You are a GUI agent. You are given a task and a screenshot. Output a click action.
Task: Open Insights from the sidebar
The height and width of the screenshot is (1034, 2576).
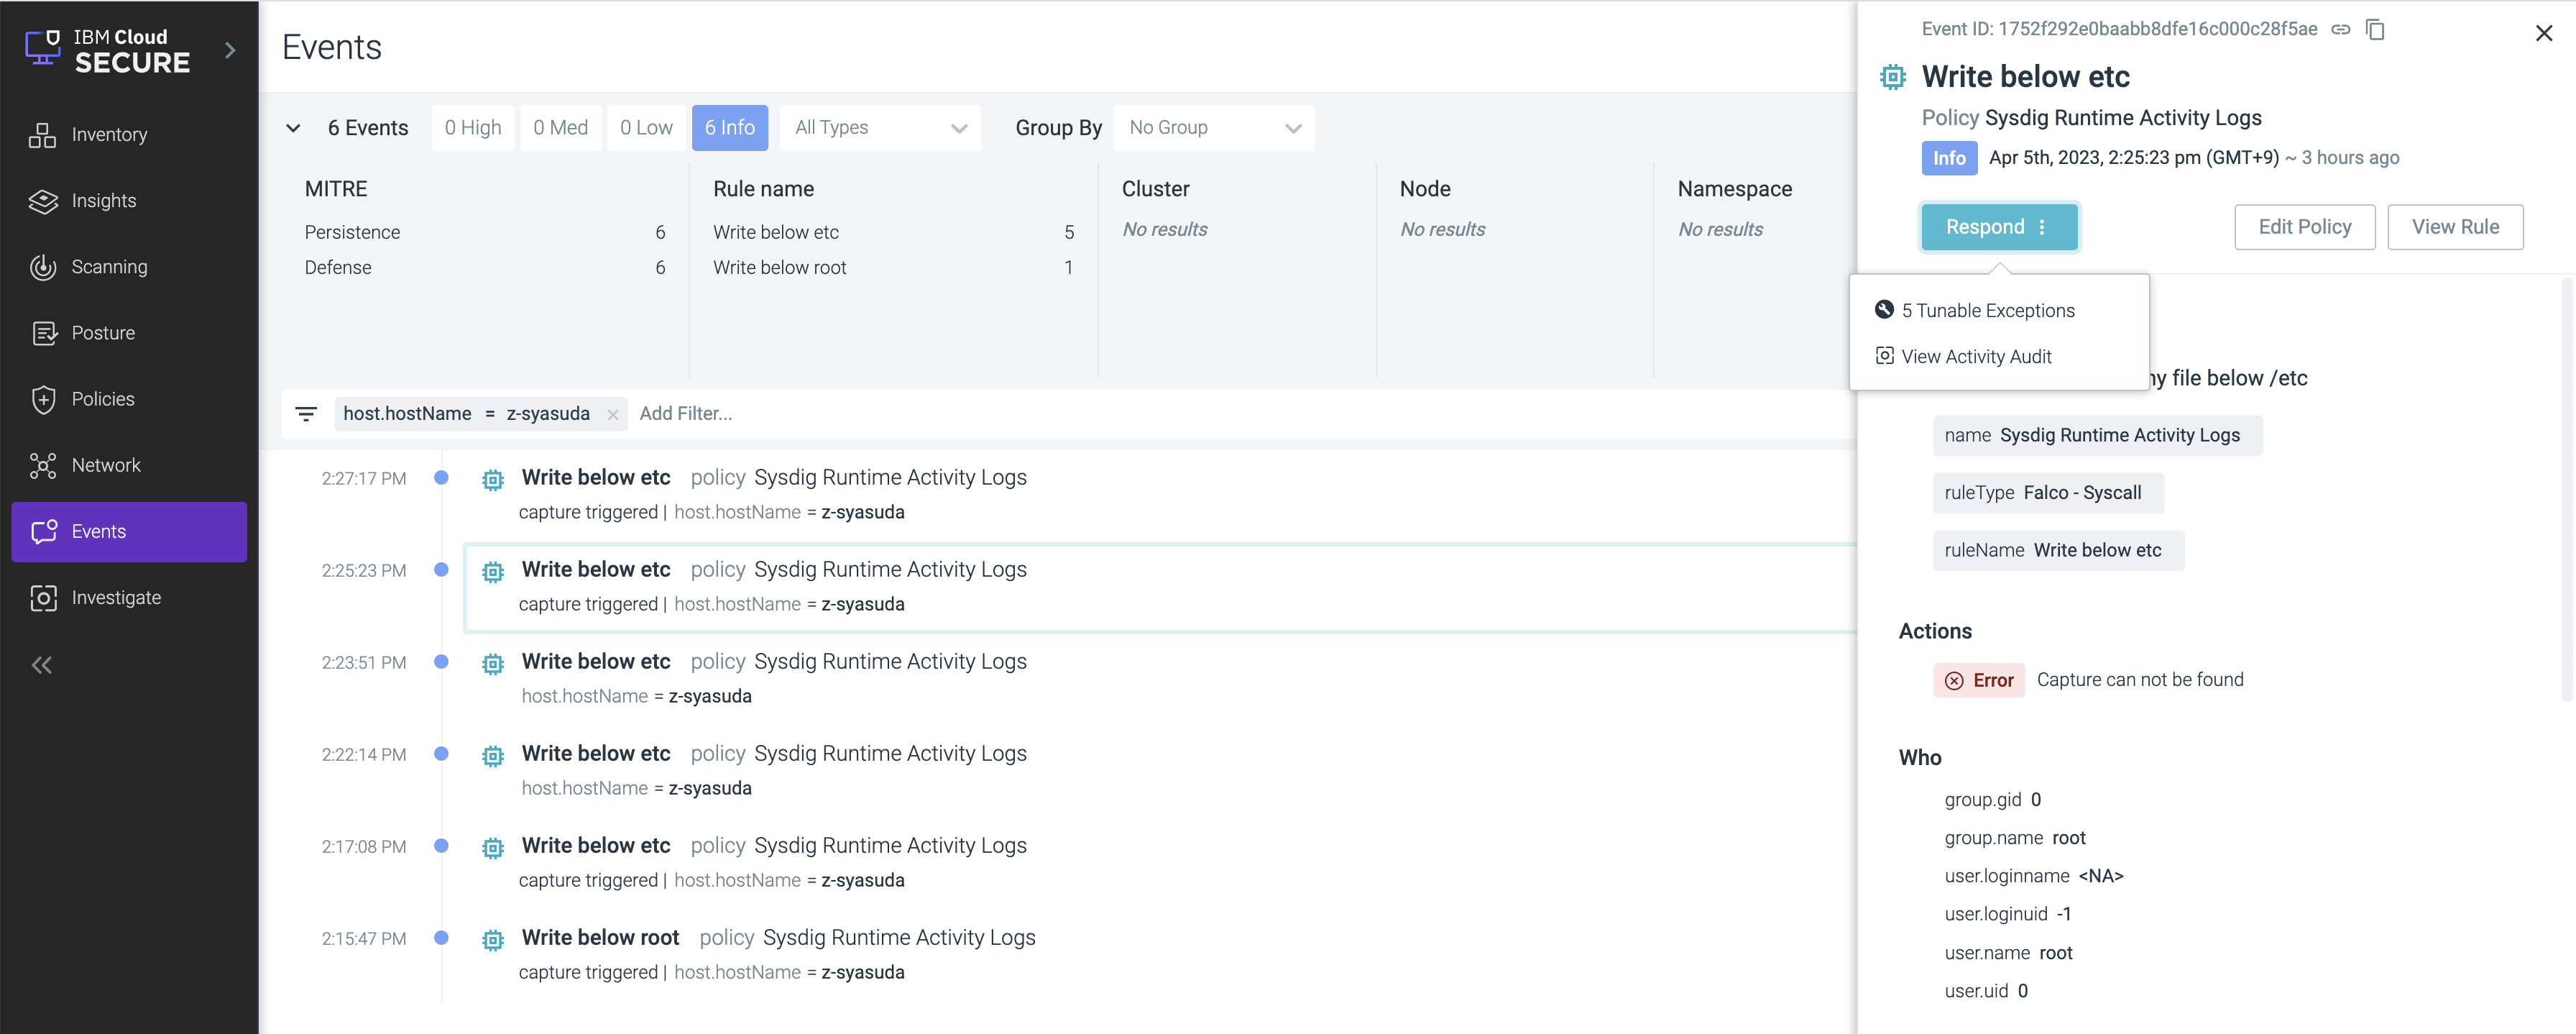[x=103, y=201]
